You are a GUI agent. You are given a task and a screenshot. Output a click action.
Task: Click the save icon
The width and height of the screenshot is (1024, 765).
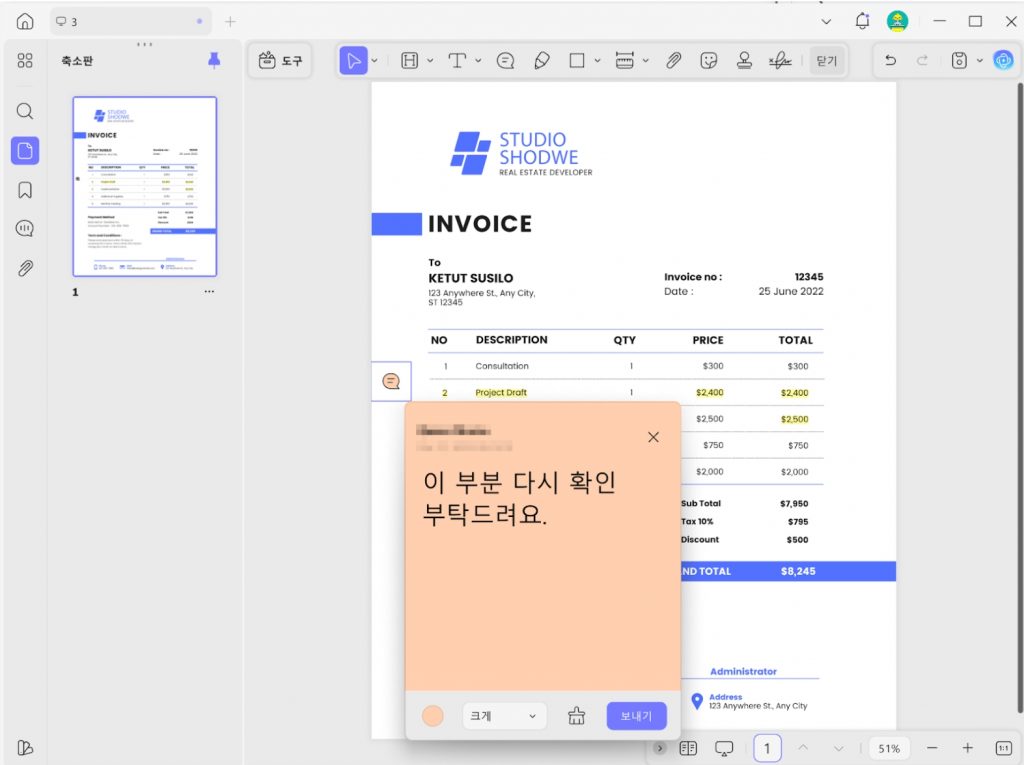pos(959,61)
